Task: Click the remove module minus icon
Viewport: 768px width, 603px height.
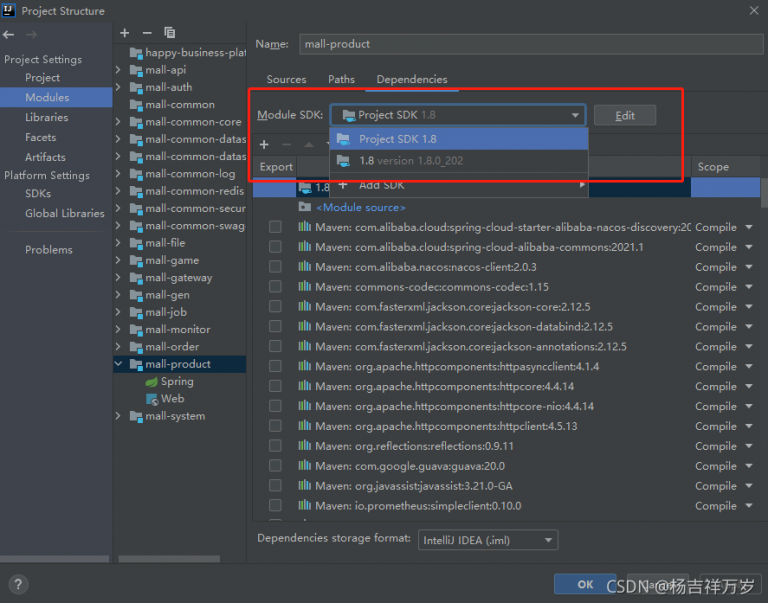Action: pos(147,33)
